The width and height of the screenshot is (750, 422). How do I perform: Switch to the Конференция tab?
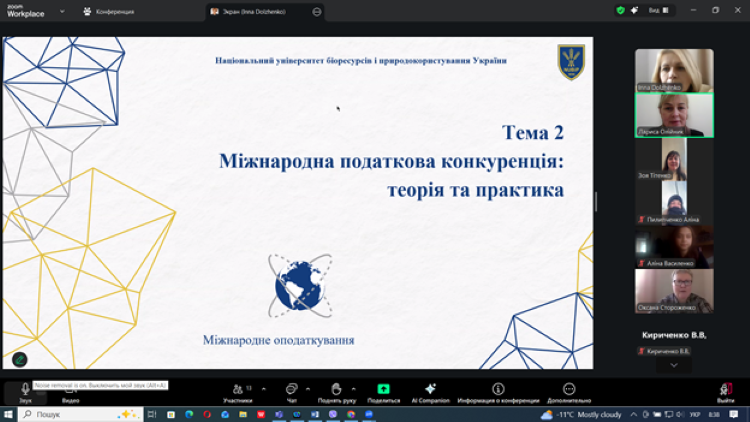(109, 11)
